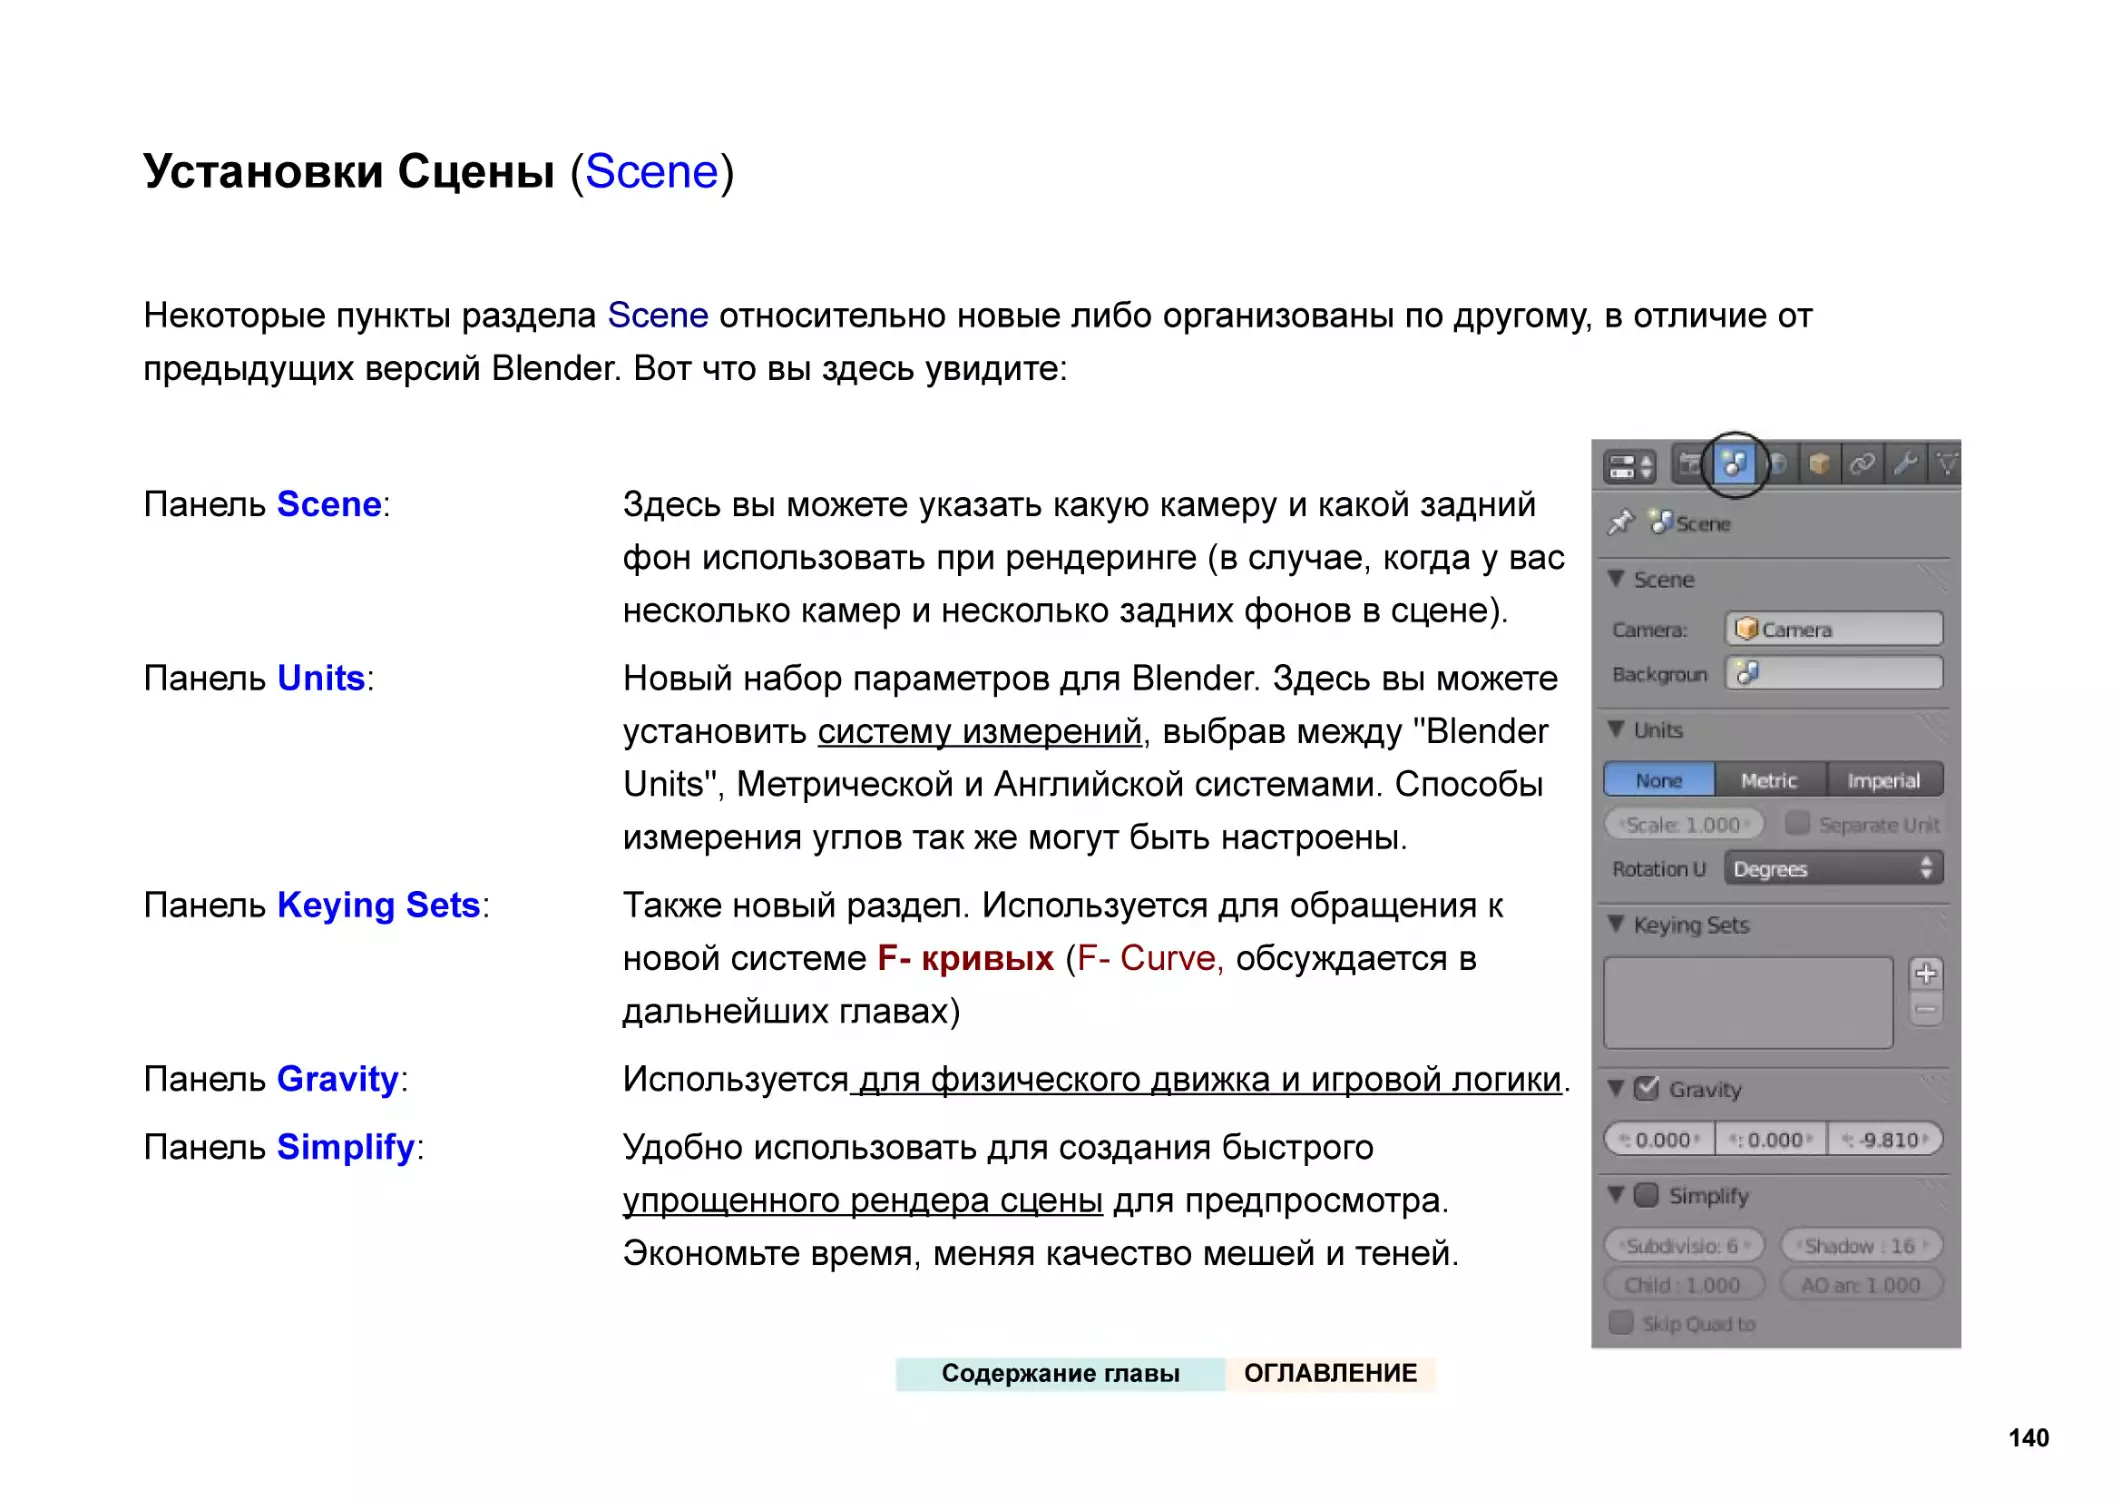The height and width of the screenshot is (1500, 2122).
Task: Open the World properties tab icon
Action: (x=1778, y=464)
